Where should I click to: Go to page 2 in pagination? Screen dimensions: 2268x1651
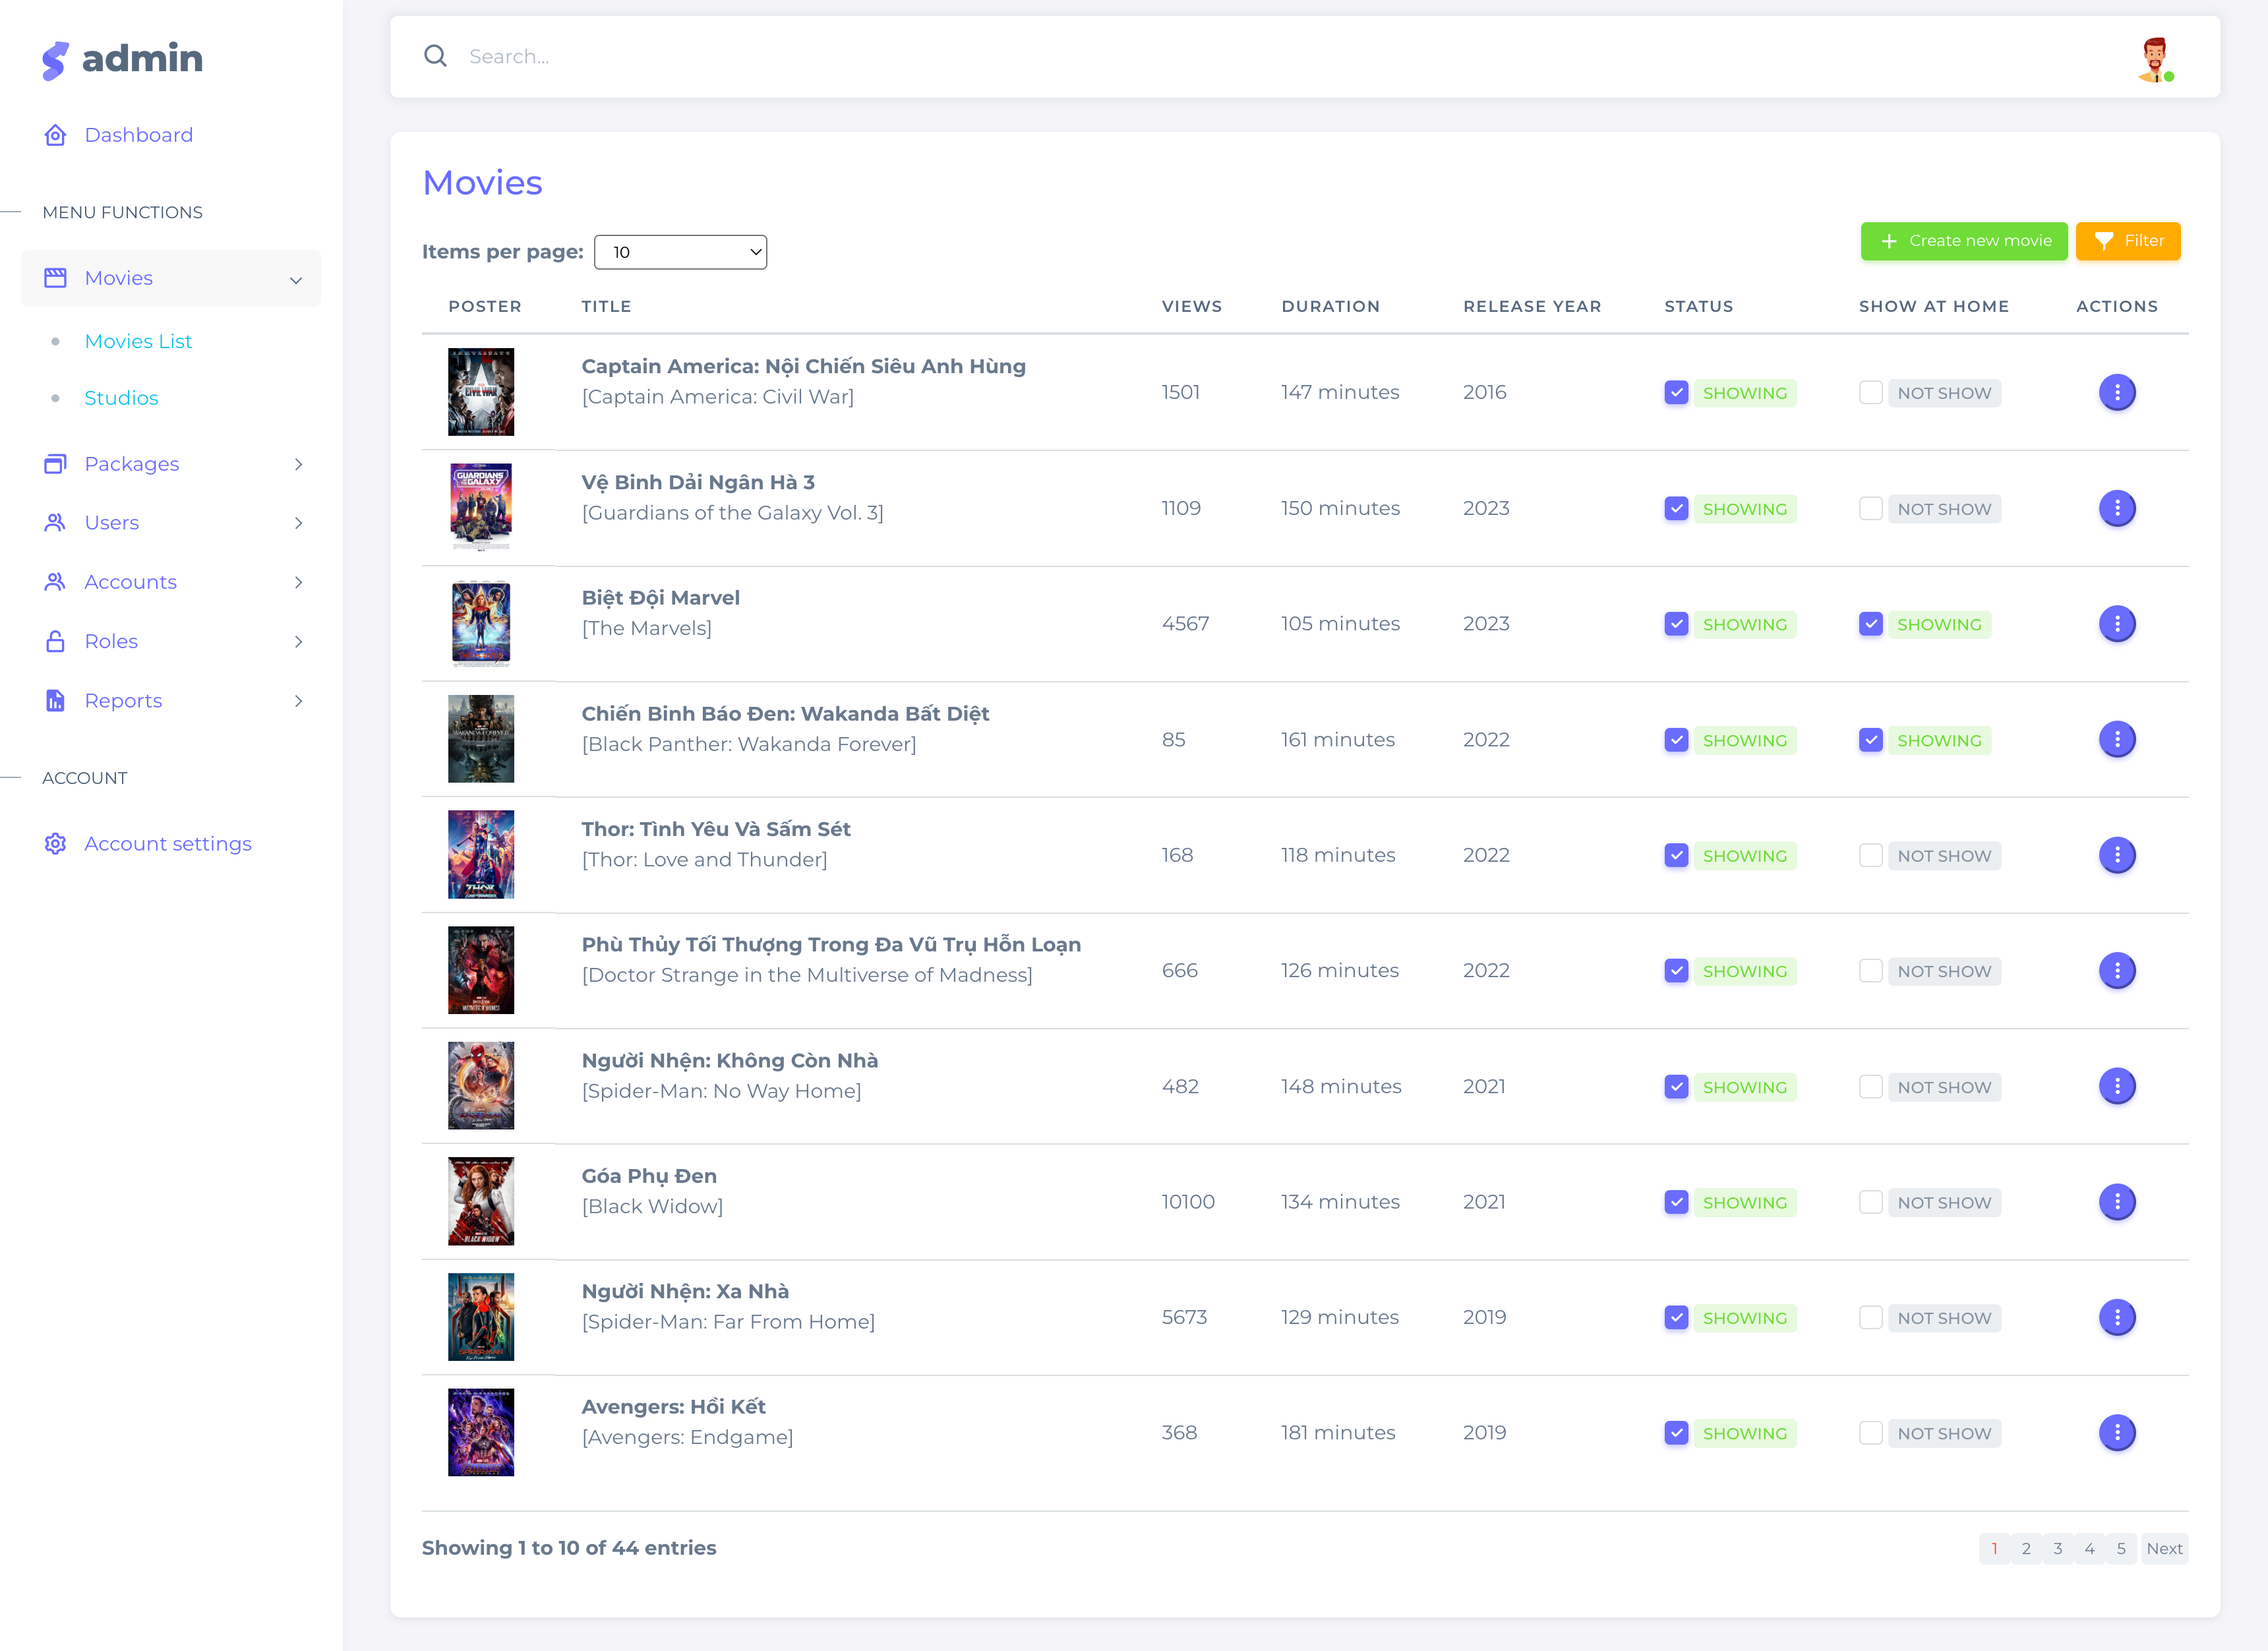click(x=2025, y=1548)
